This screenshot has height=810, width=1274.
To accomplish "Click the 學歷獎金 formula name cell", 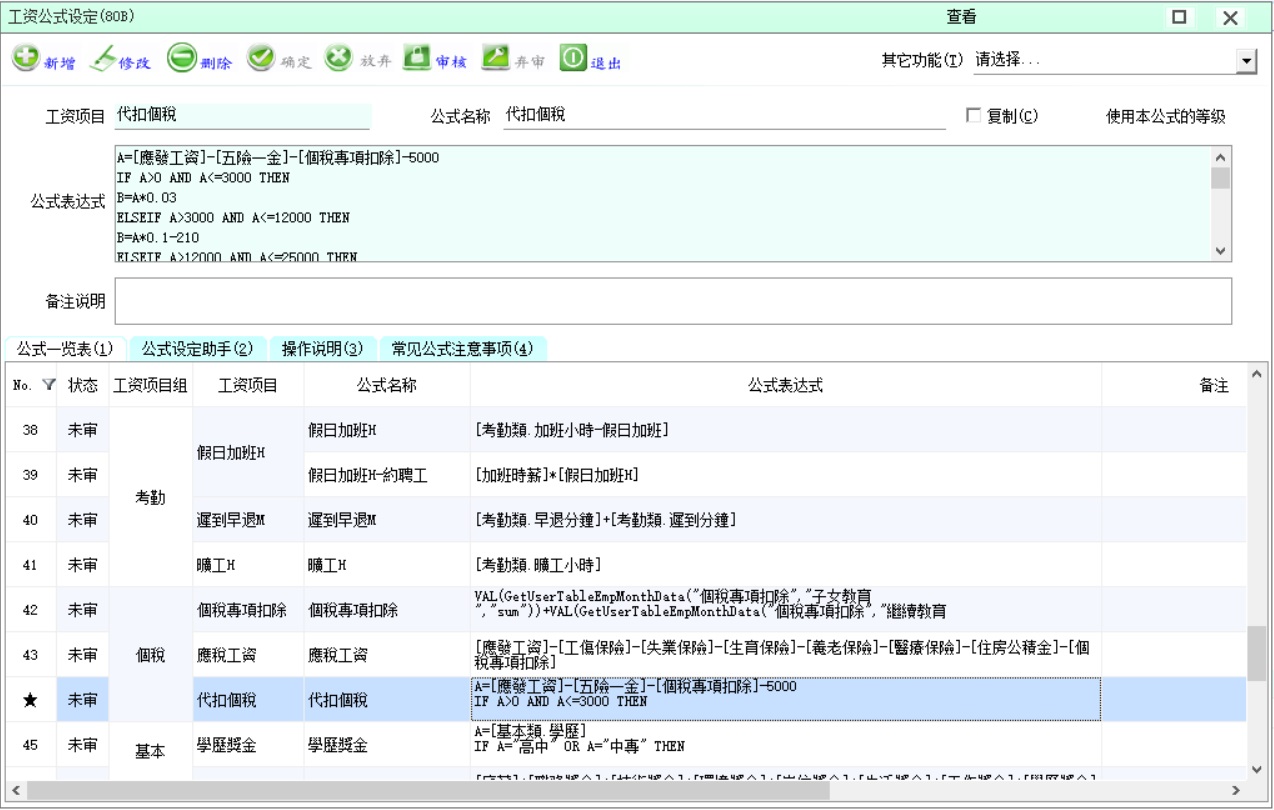I will 386,745.
